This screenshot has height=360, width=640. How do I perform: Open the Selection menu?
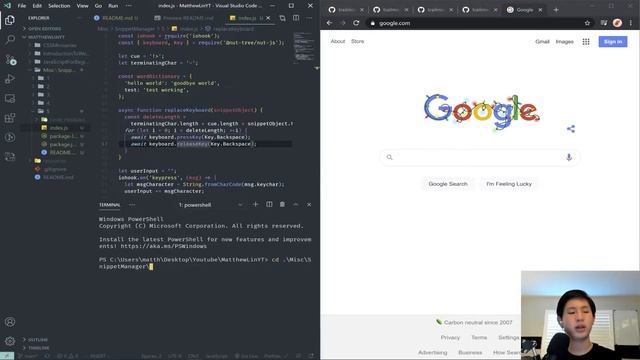pos(59,6)
